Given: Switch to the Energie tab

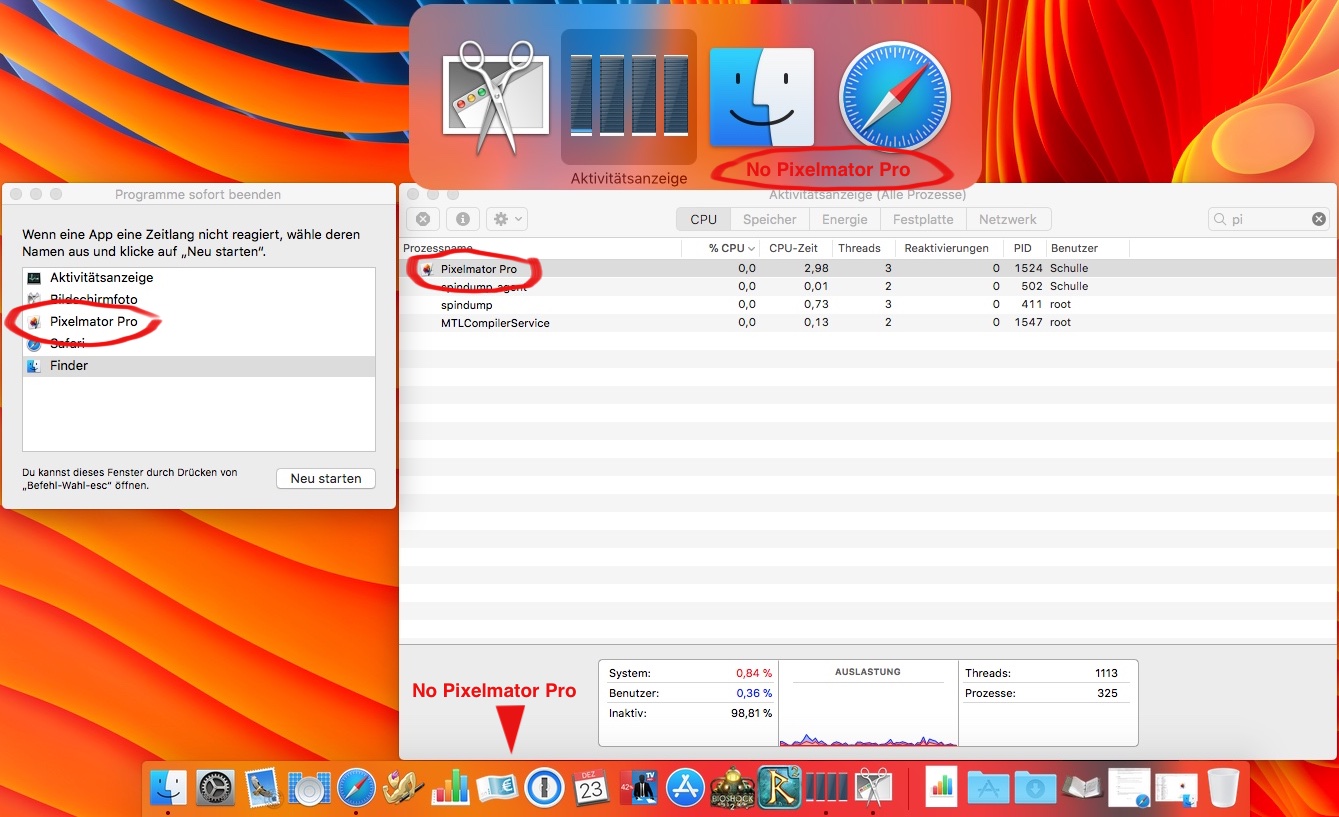Looking at the screenshot, I should click(845, 219).
